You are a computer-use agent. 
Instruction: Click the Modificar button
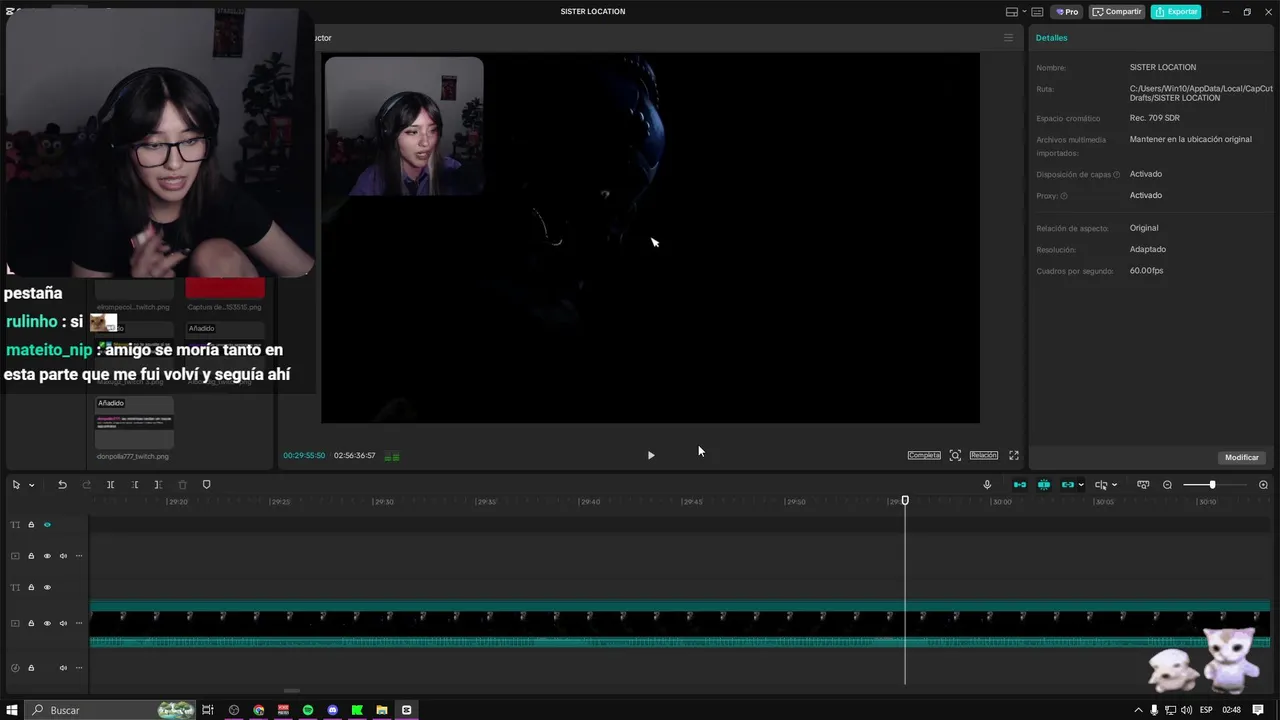coord(1242,457)
